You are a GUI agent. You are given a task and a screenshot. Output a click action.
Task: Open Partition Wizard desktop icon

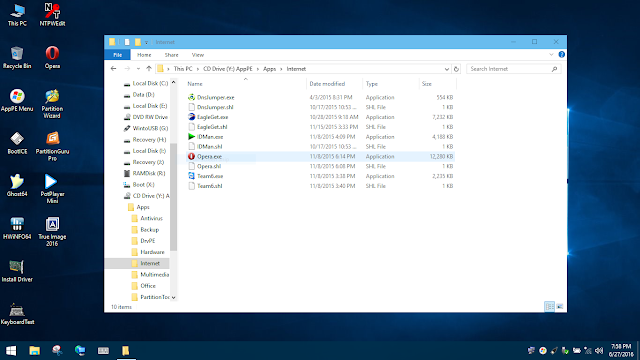pos(52,104)
